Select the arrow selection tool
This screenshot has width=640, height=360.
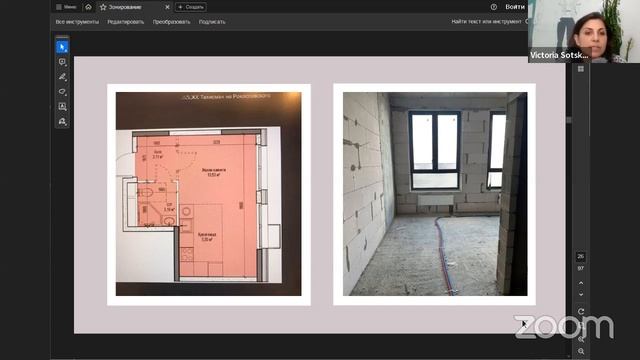click(62, 47)
